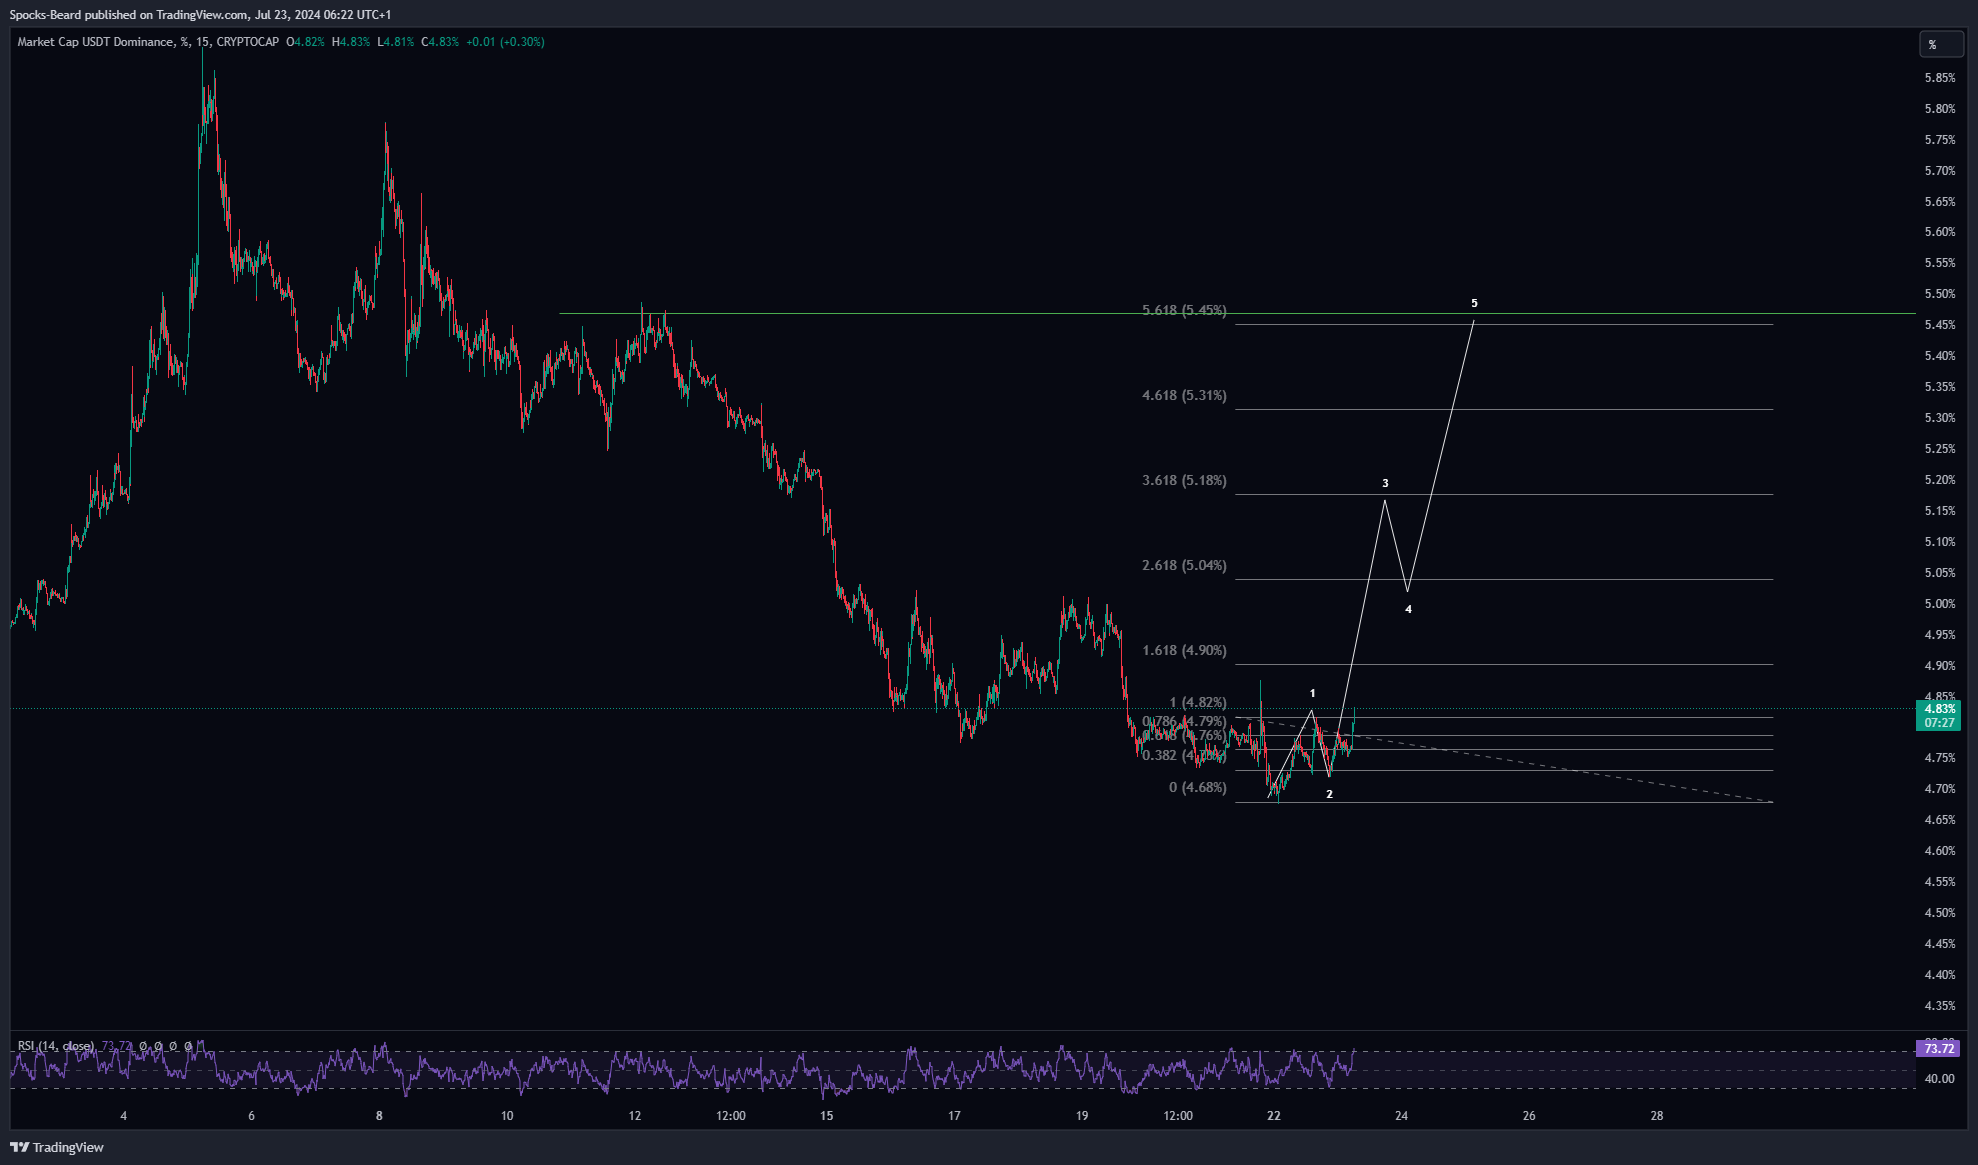Click the 5.85% price axis label
1978x1165 pixels.
point(1939,78)
